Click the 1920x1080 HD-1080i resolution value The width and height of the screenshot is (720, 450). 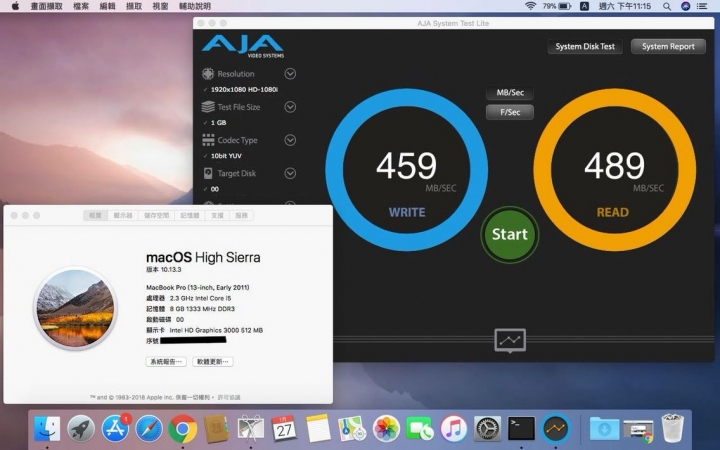tap(244, 90)
